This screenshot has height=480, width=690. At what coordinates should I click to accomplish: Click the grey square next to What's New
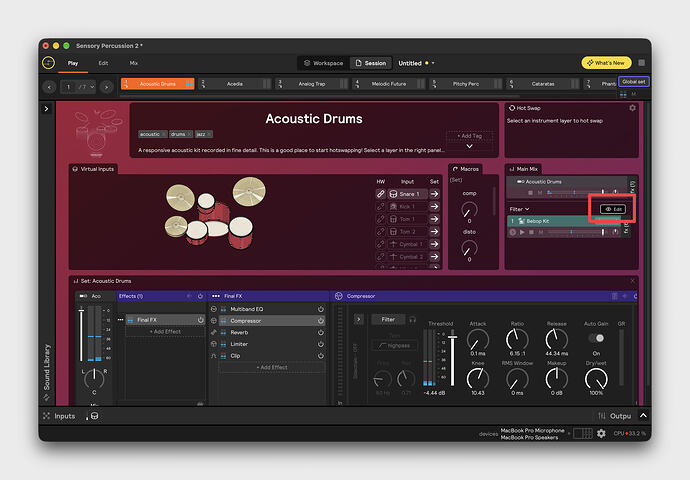pyautogui.click(x=642, y=63)
